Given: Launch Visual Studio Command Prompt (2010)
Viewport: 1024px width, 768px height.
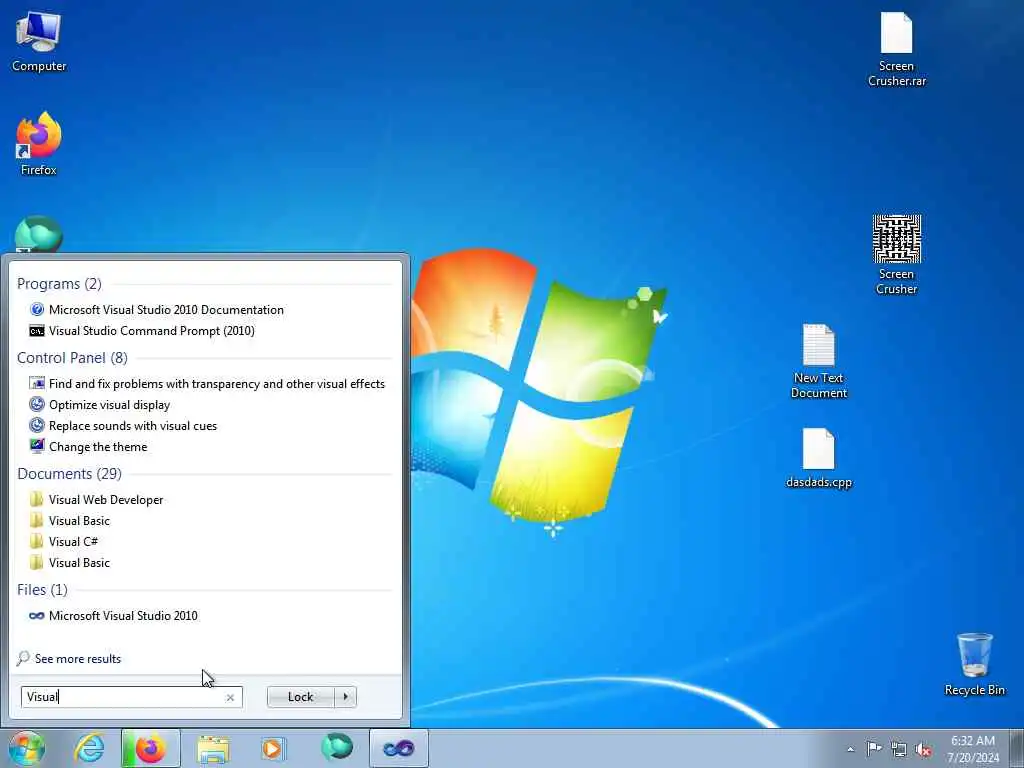Looking at the screenshot, I should (x=142, y=330).
